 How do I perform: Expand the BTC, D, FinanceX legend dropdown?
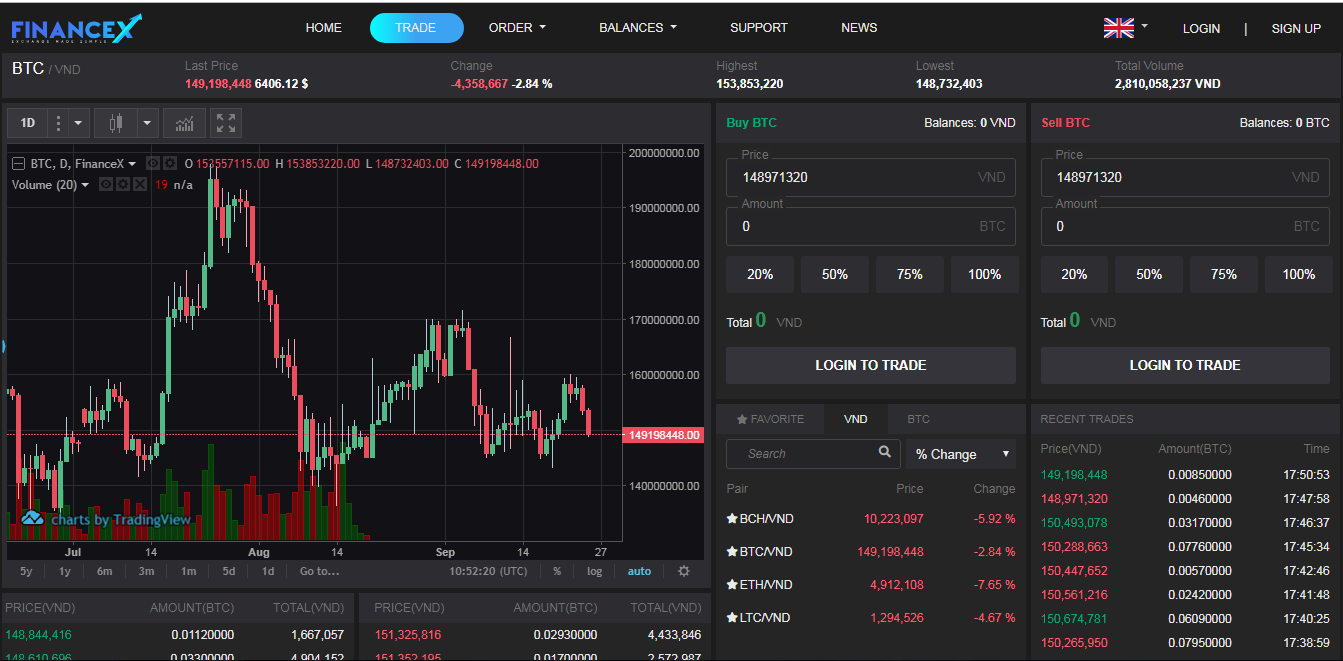(x=132, y=164)
